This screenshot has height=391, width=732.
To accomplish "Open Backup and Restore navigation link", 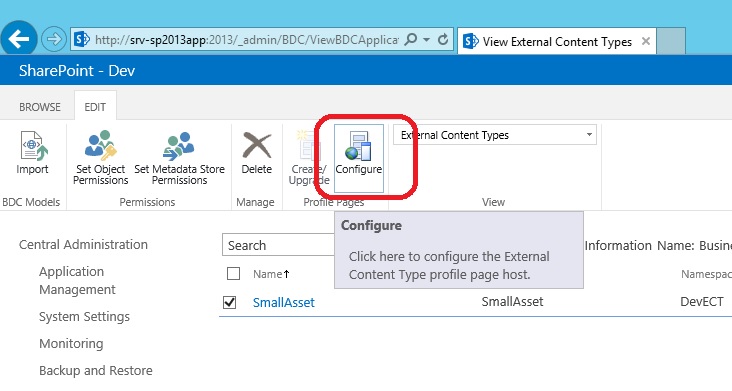I will click(96, 370).
